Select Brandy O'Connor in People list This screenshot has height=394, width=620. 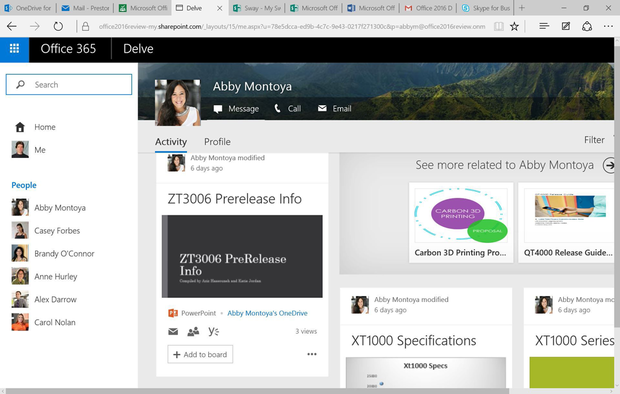tap(53, 254)
